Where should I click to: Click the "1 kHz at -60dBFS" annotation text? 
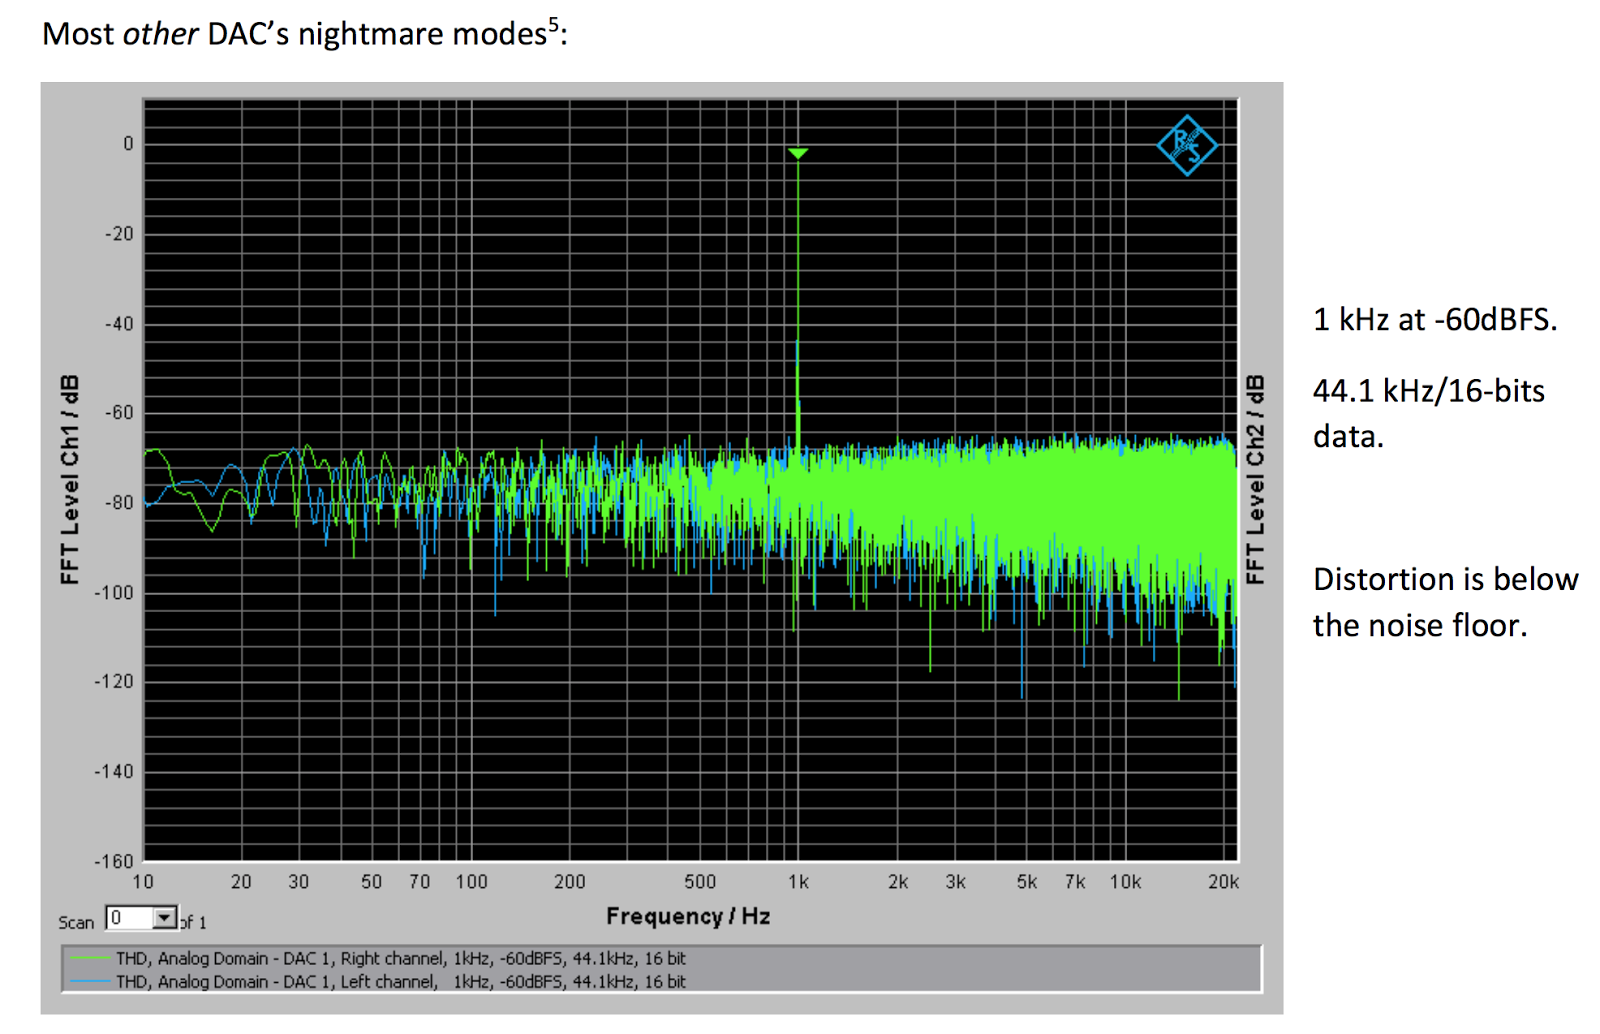(1435, 320)
